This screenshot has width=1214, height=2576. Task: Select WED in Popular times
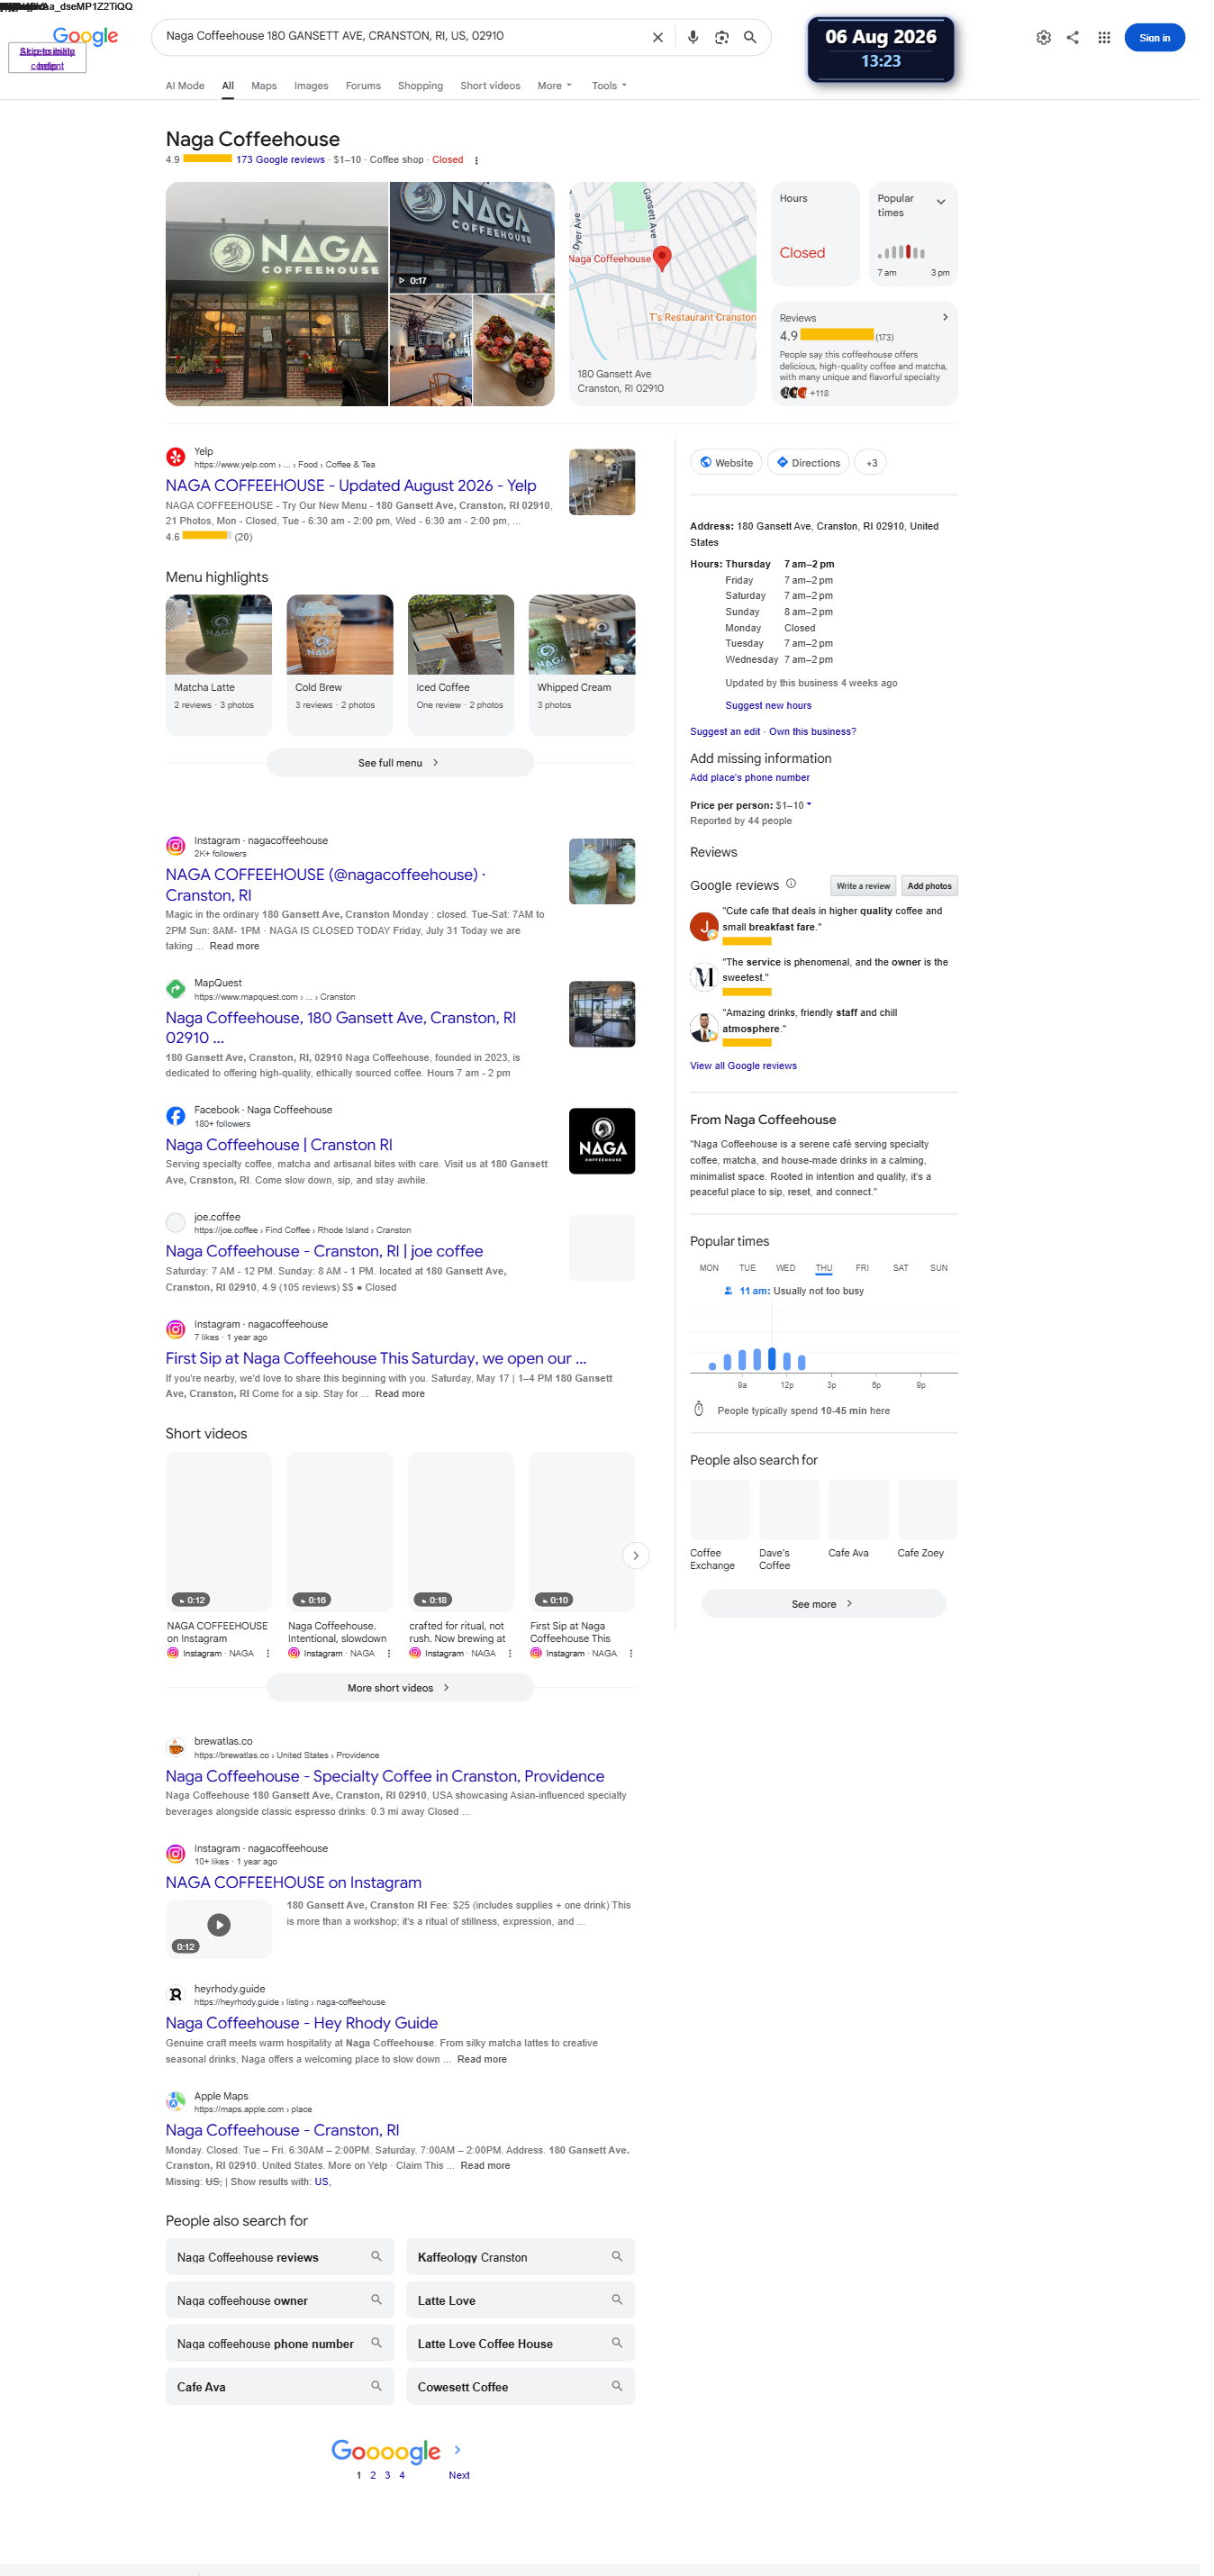[x=786, y=1268]
